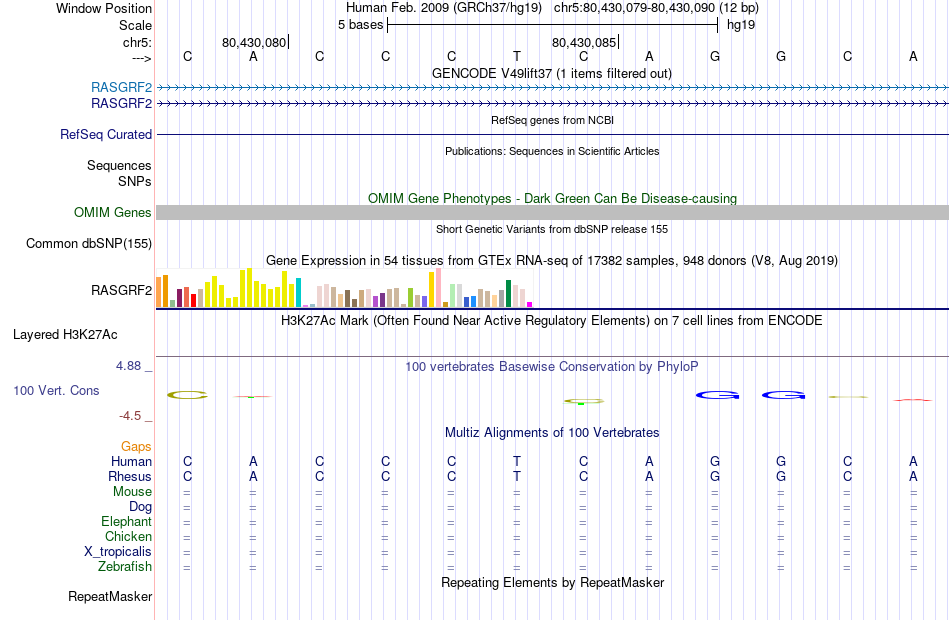Click the Layered H3K27Ac track label
Screen dimensions: 950x620
(65, 334)
